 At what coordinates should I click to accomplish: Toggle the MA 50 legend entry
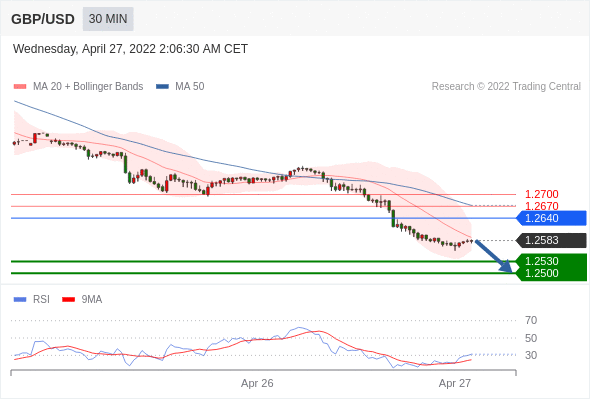(x=180, y=87)
